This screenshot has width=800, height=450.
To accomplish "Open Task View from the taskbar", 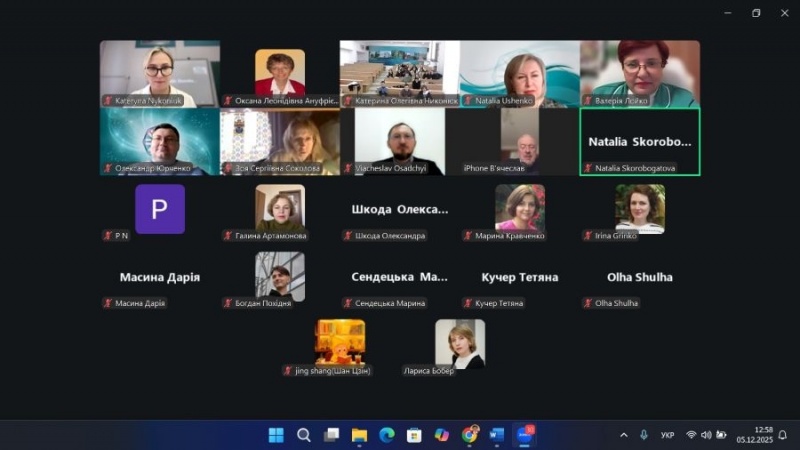I will (x=332, y=435).
